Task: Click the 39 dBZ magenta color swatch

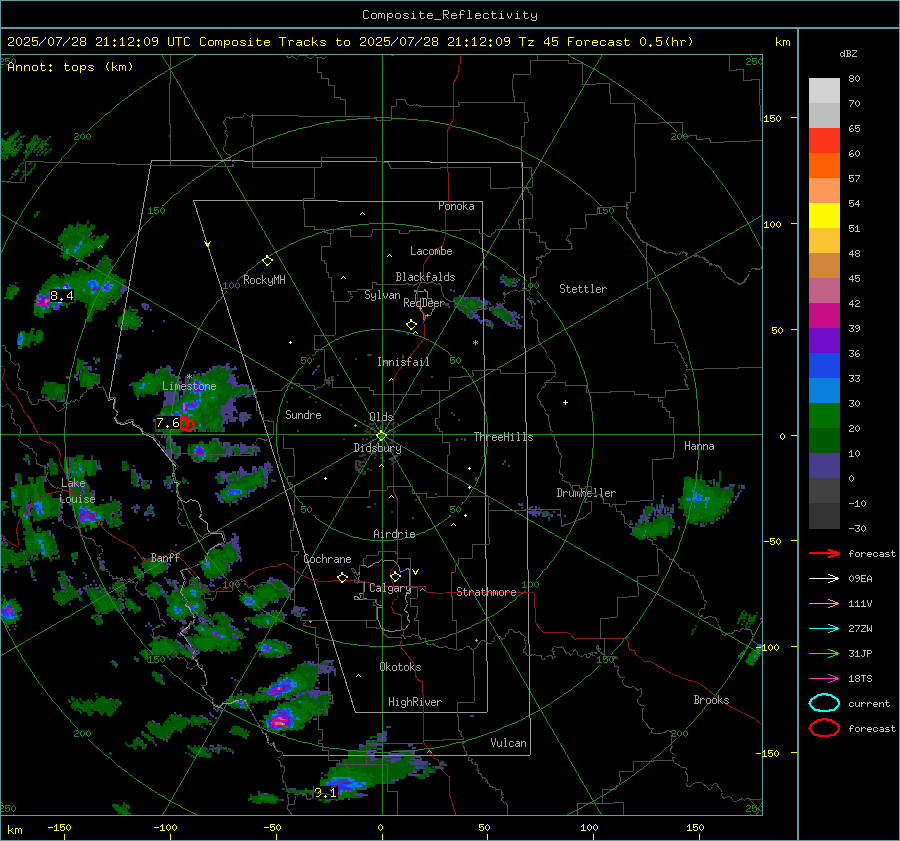Action: 824,316
